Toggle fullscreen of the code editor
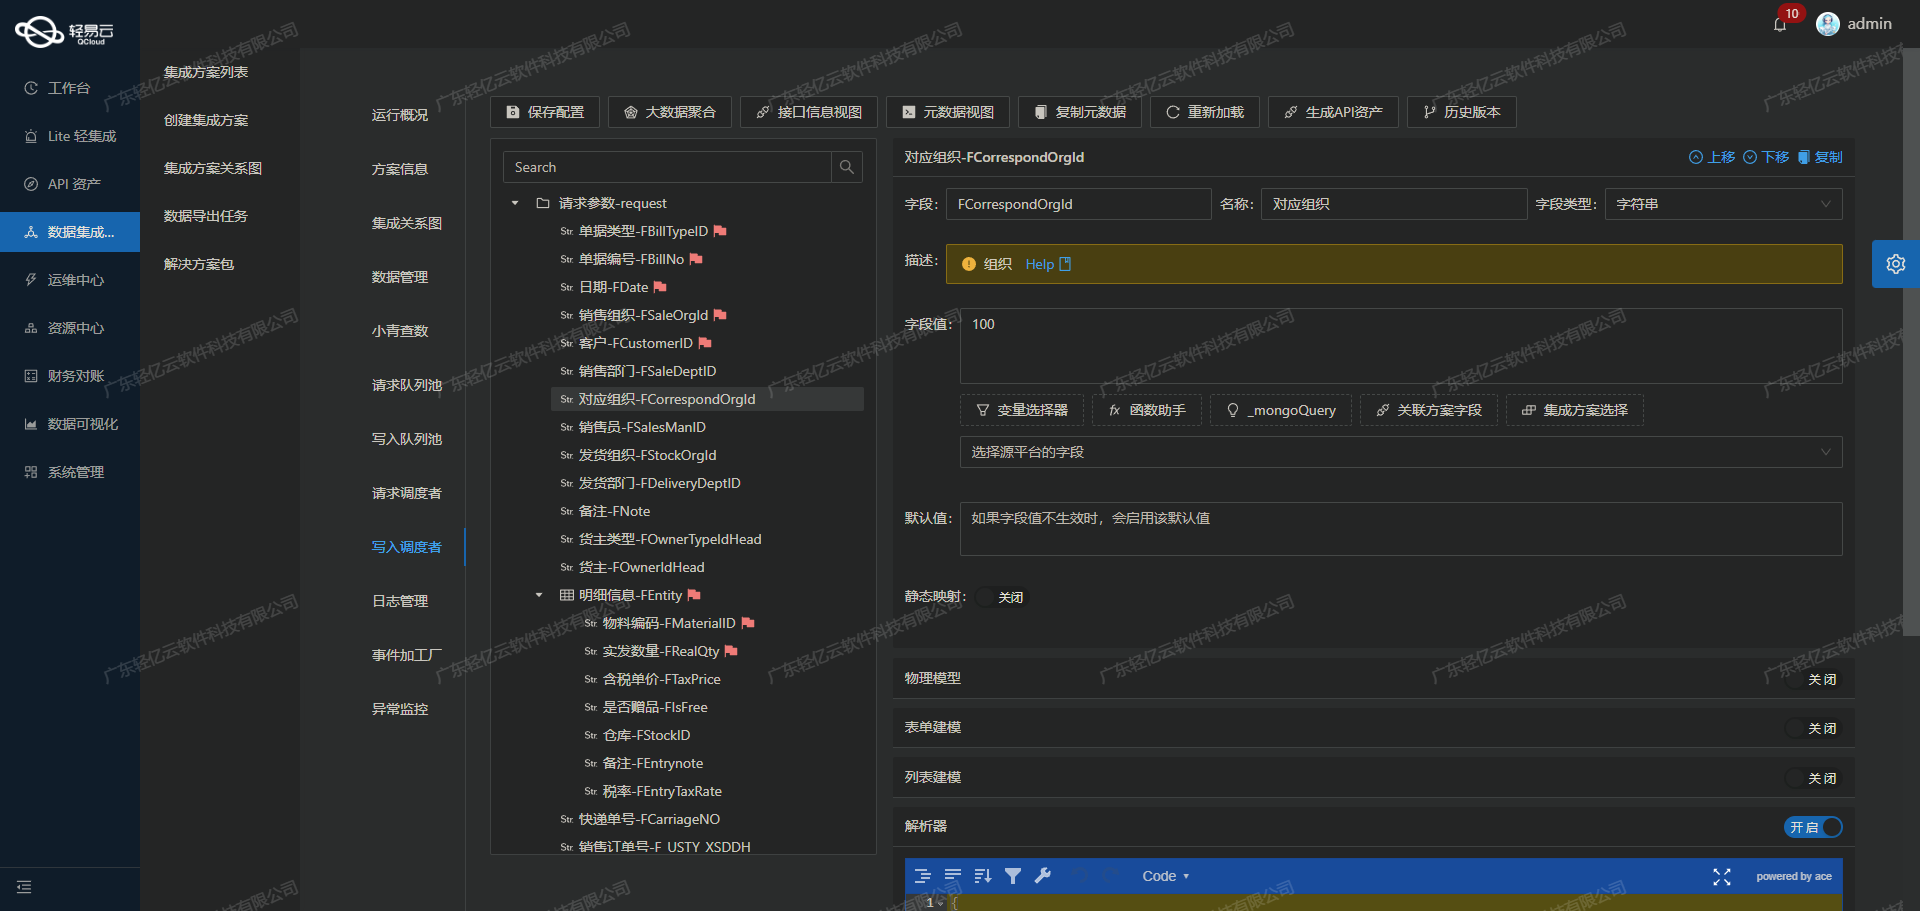The height and width of the screenshot is (911, 1920). pyautogui.click(x=1722, y=877)
